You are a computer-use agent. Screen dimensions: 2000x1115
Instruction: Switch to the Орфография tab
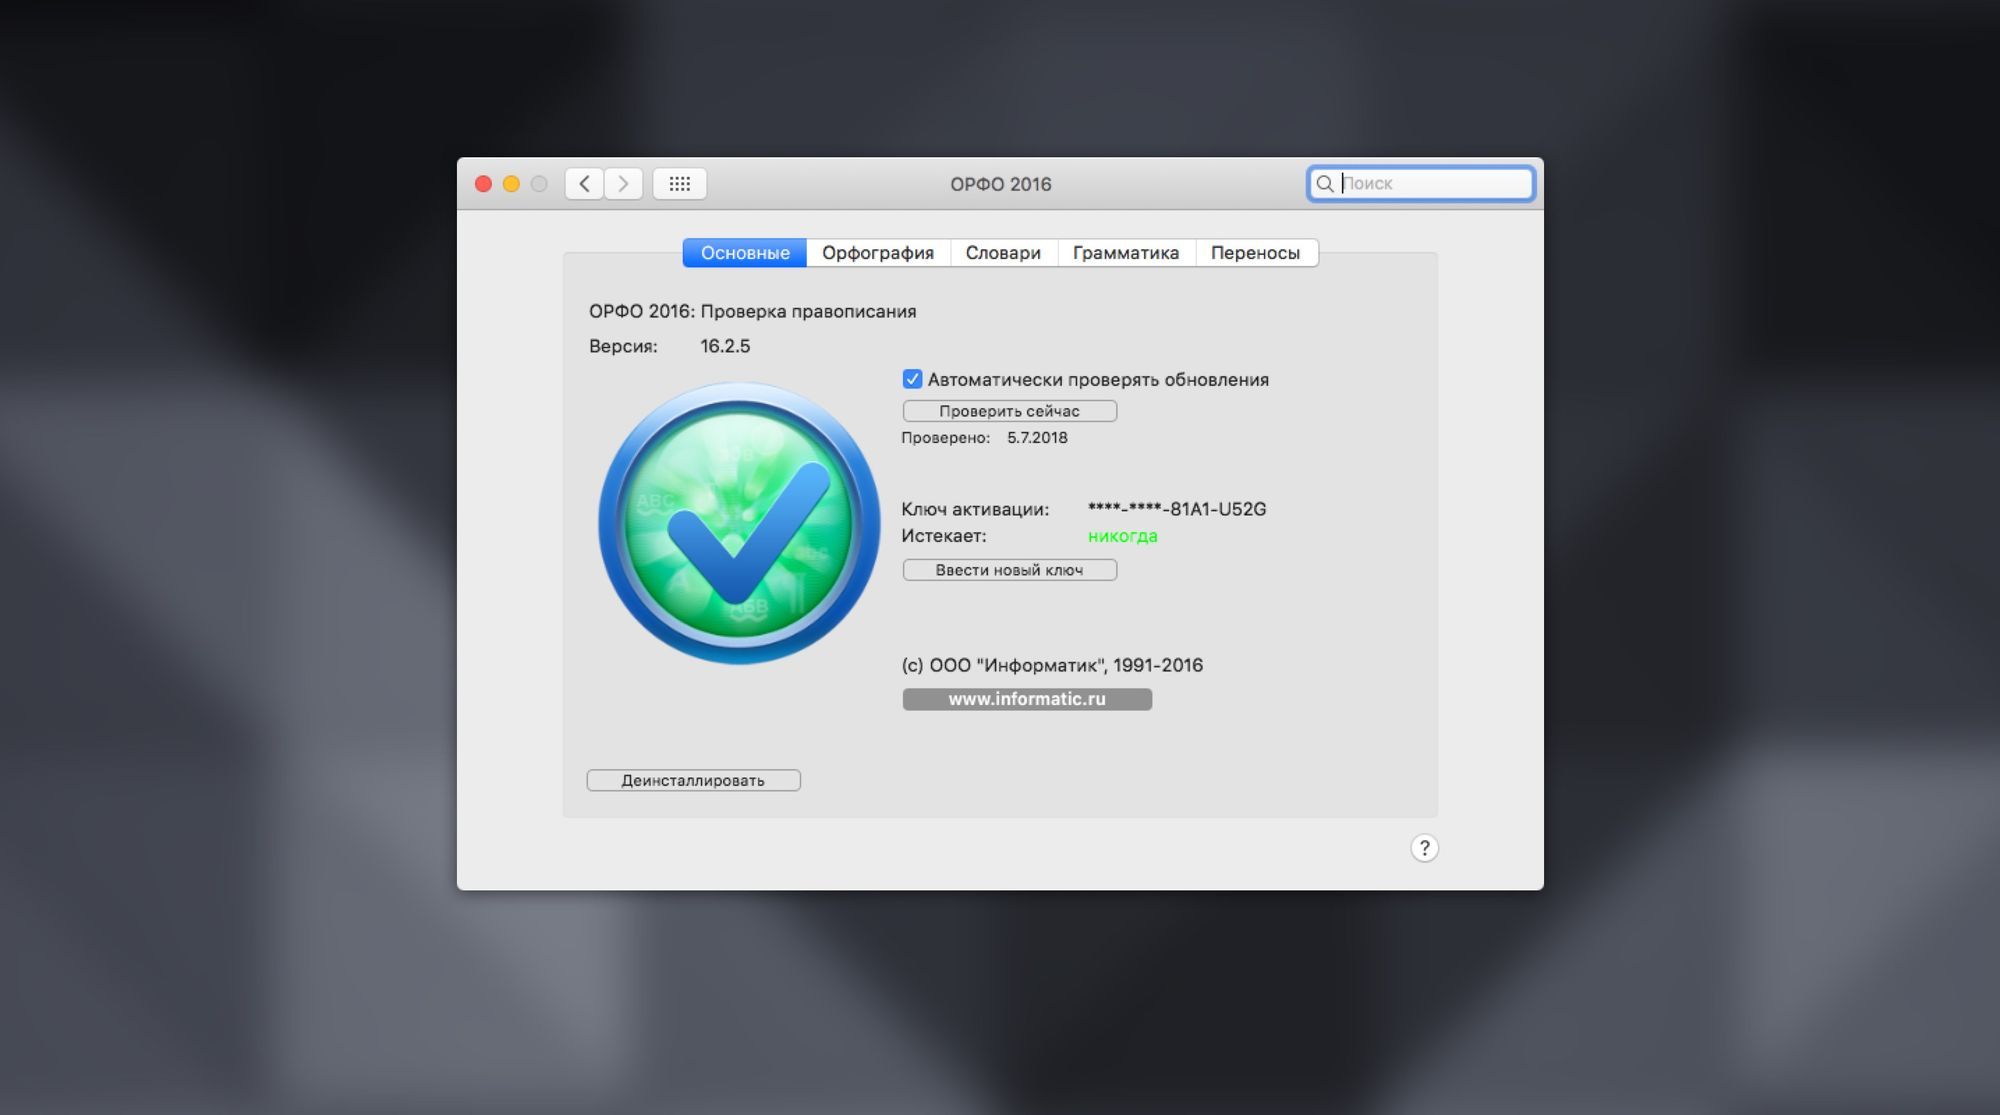tap(877, 252)
